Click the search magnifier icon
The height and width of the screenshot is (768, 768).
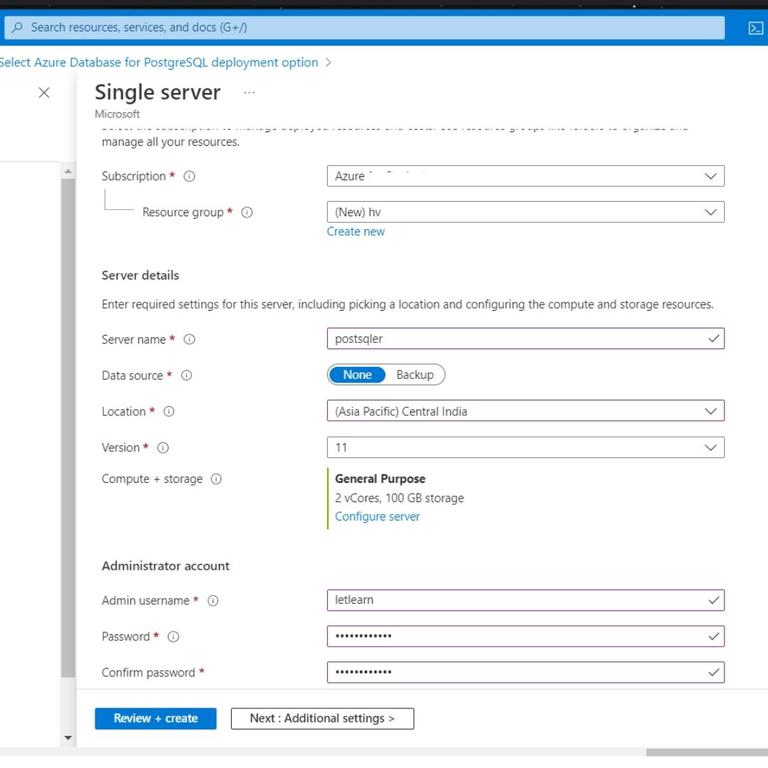coord(18,27)
